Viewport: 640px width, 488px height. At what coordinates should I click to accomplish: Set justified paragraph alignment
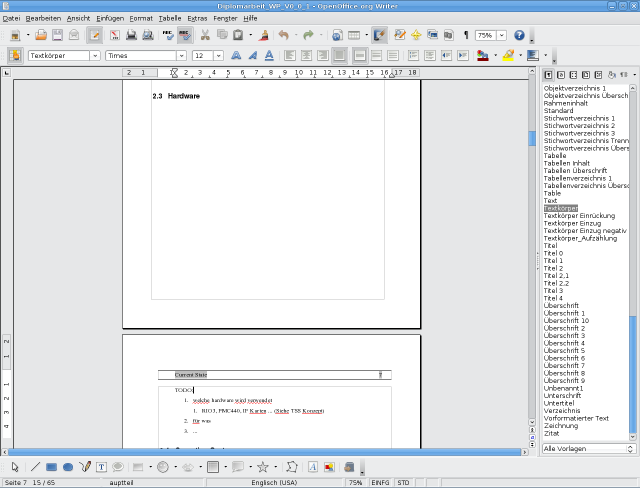[339, 55]
